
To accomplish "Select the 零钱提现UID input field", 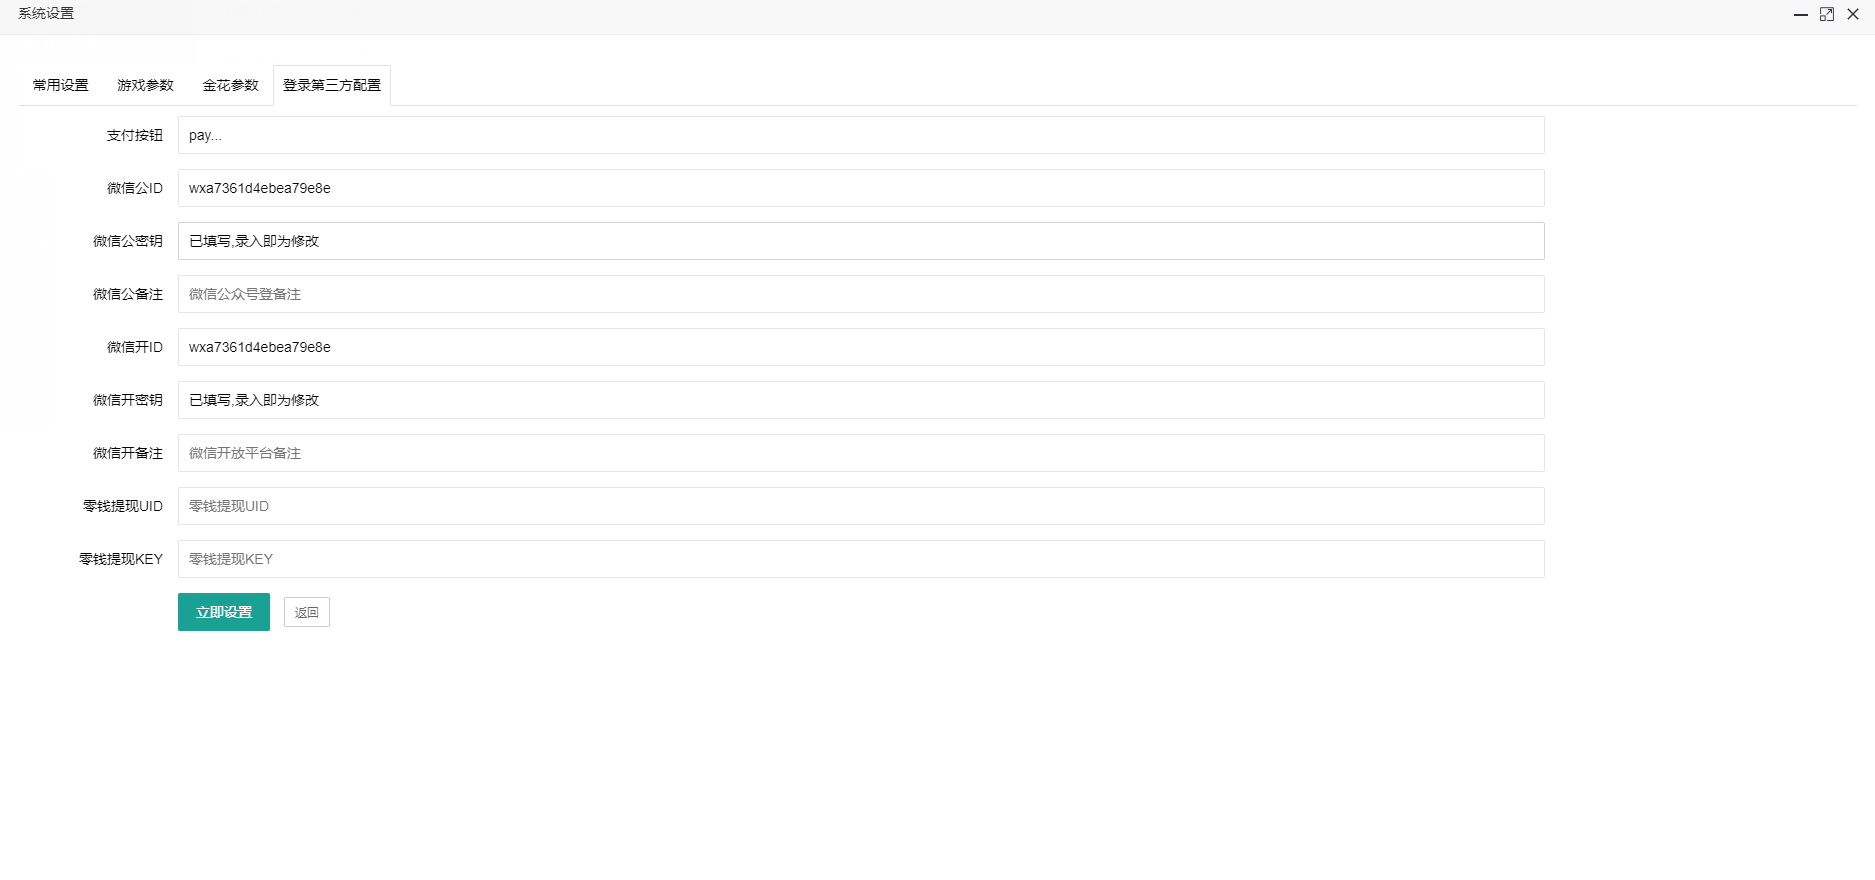I will click(x=861, y=506).
